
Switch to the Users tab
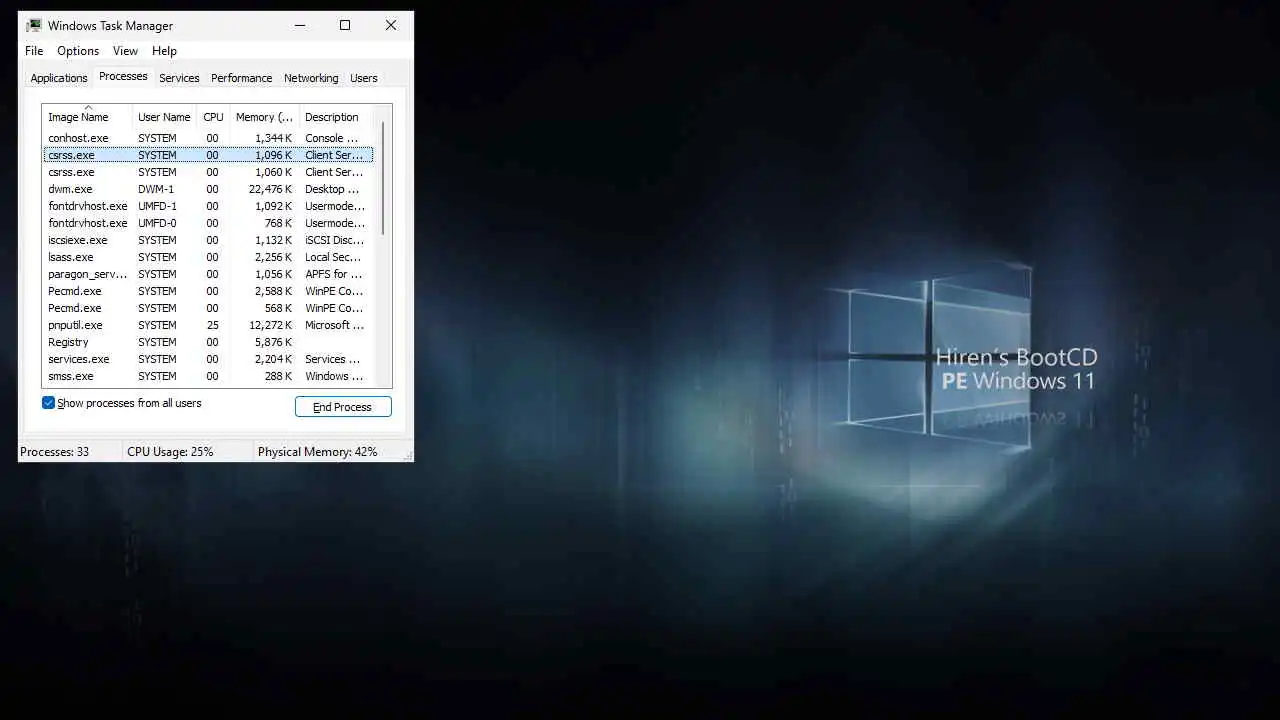[x=364, y=78]
